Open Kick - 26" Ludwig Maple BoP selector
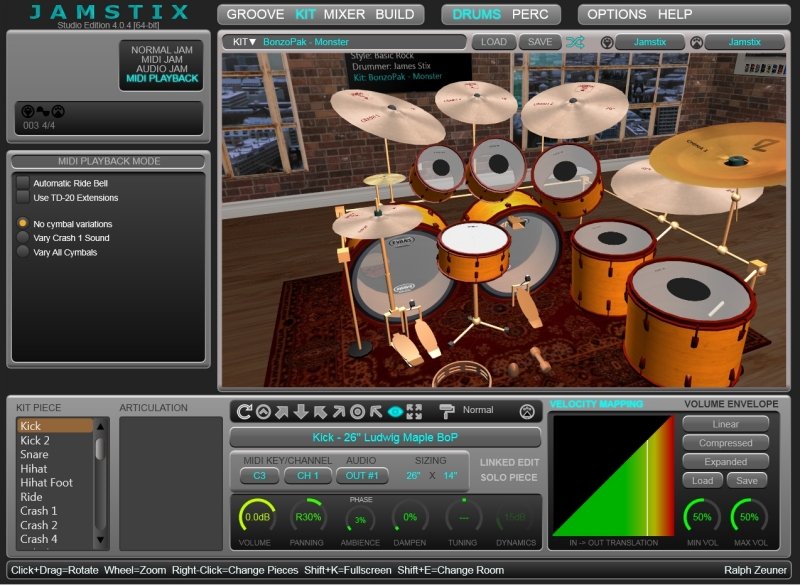Viewport: 800px width, 585px height. pos(385,437)
